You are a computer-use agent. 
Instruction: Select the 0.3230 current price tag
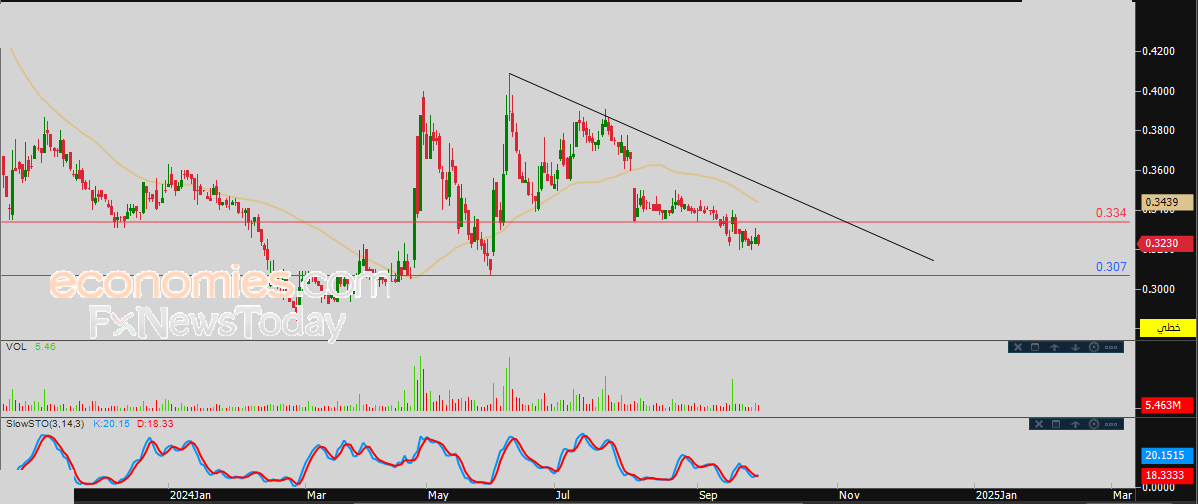coord(1166,244)
